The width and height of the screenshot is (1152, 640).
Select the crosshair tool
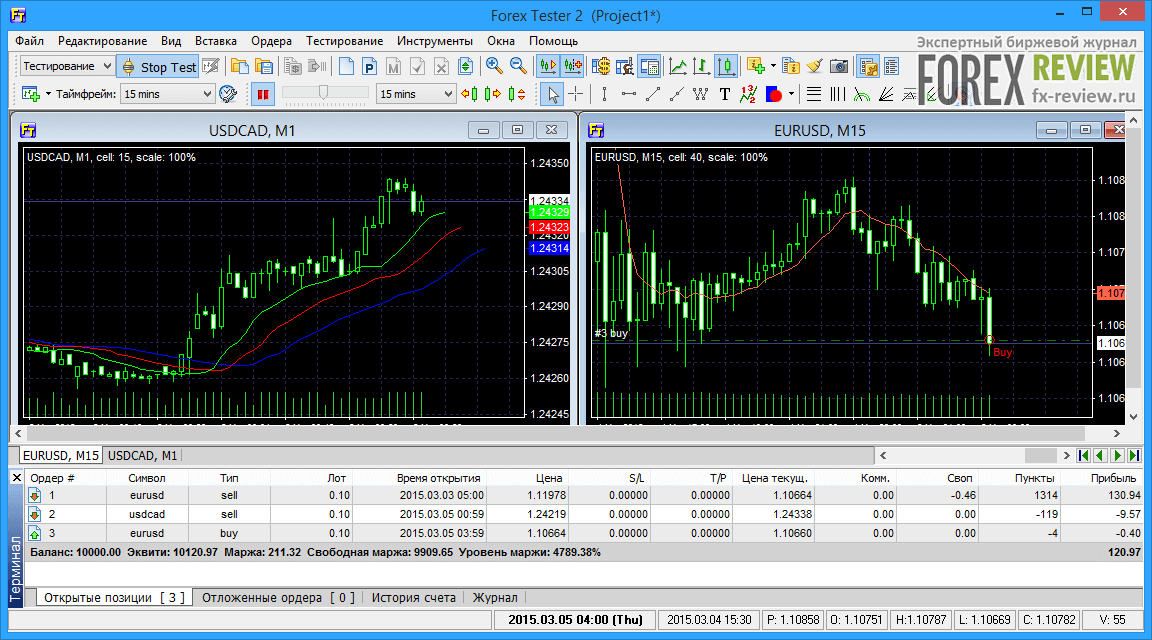click(x=576, y=94)
